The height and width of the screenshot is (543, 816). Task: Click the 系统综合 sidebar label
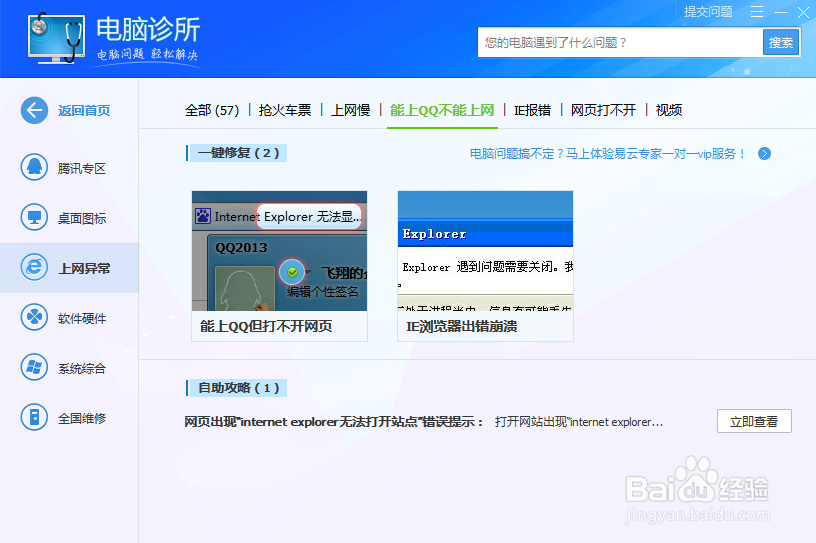click(x=82, y=368)
